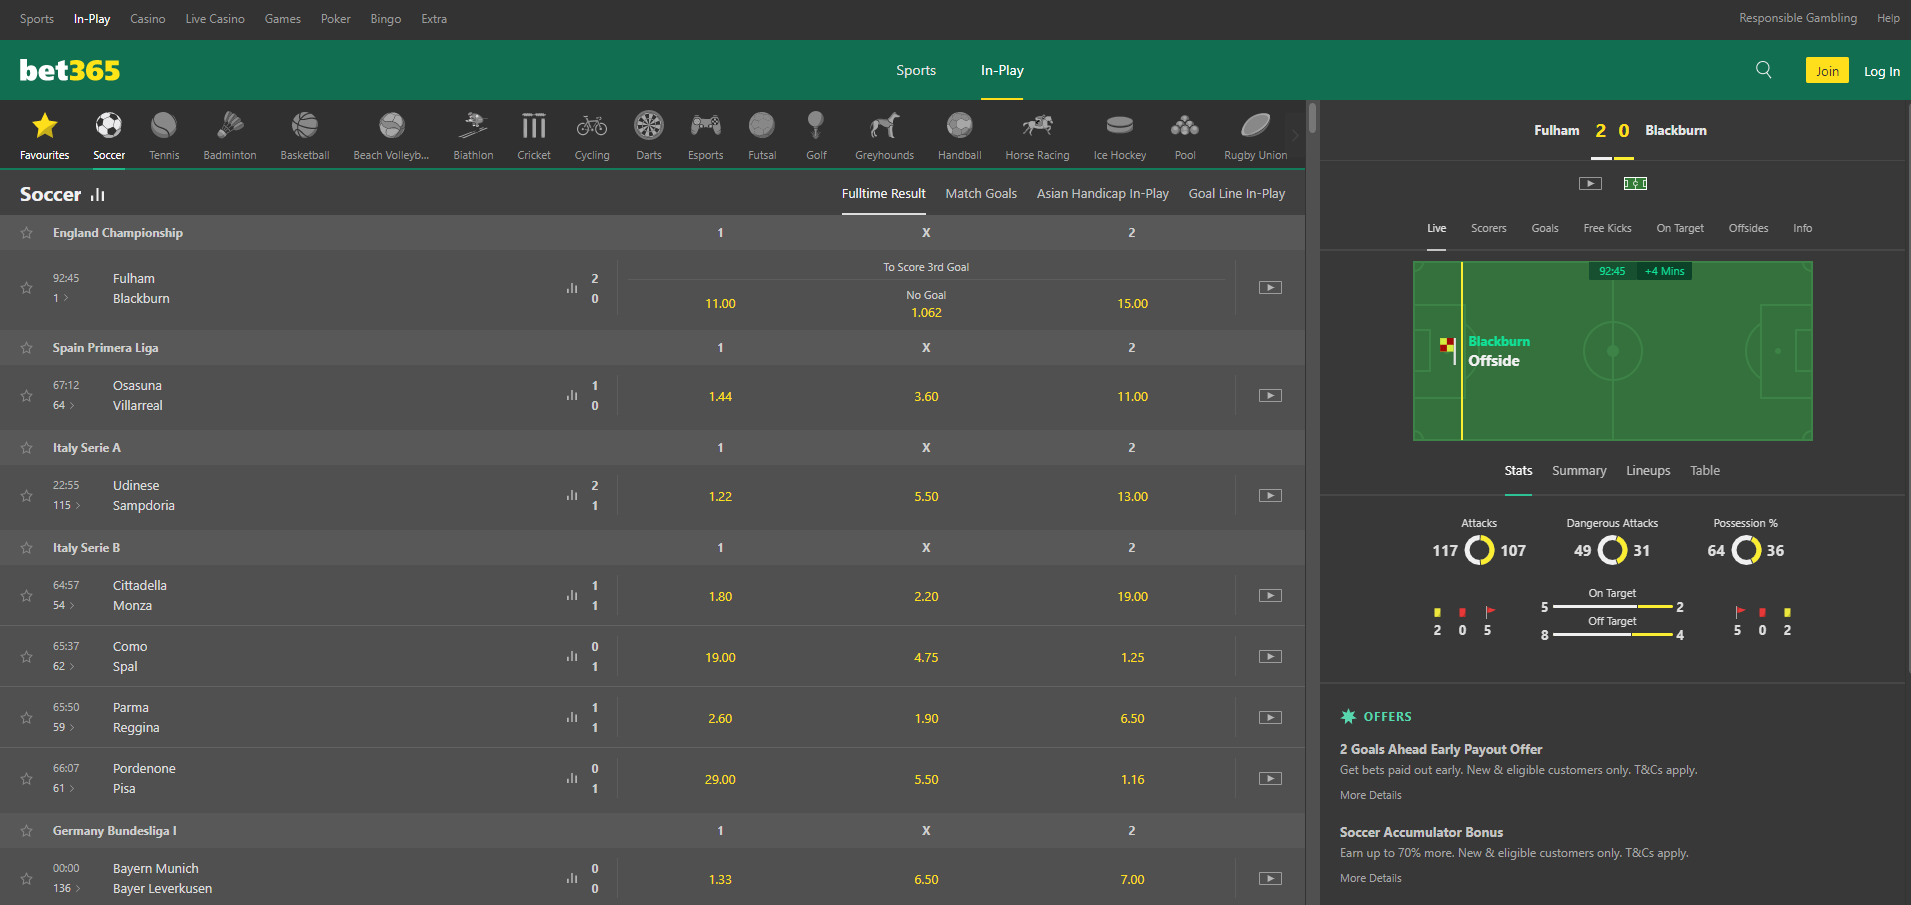1911x905 pixels.
Task: Expand the 1 market for Fulham v Blackburn
Action: click(60, 298)
